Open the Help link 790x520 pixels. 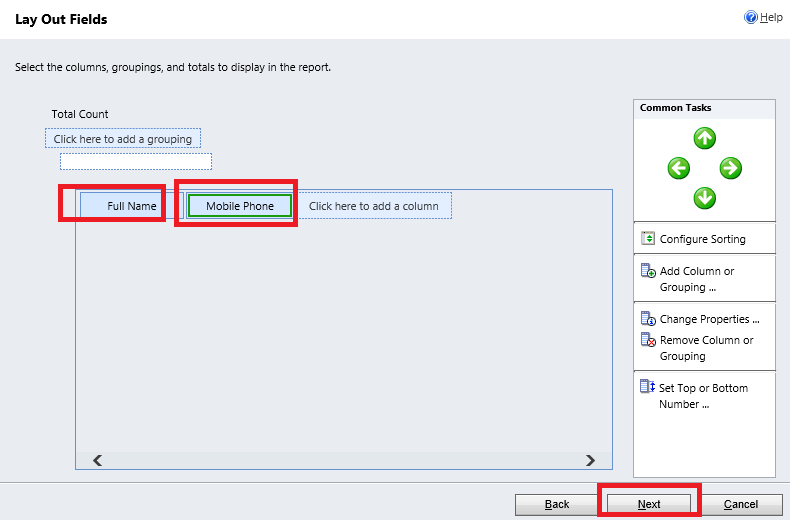771,18
